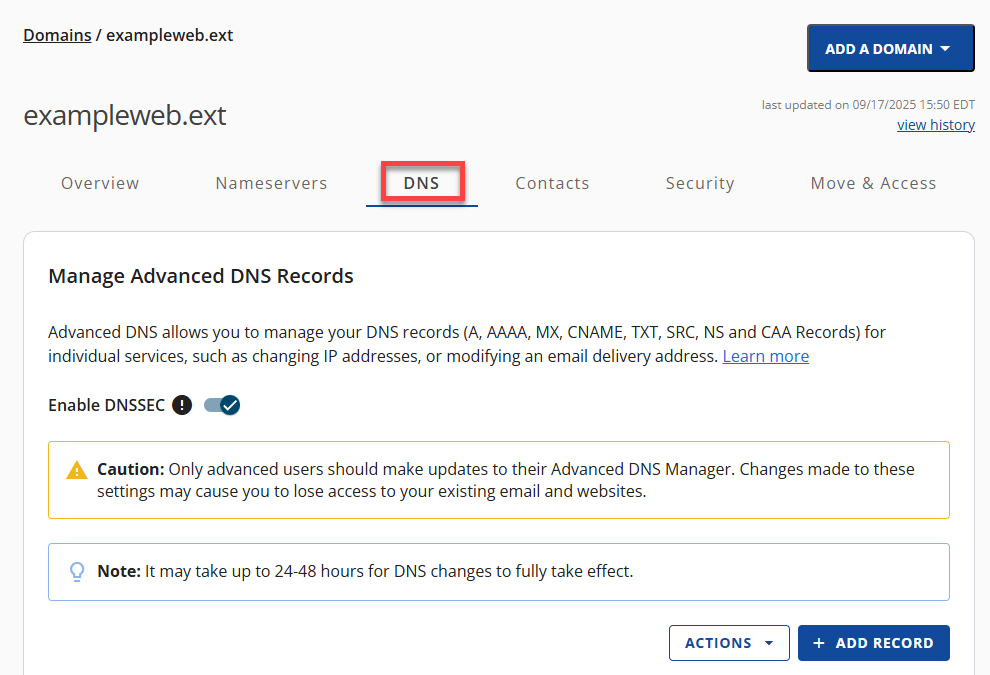Select the domain title exampleweb.ext
Image resolution: width=990 pixels, height=675 pixels.
tap(124, 115)
